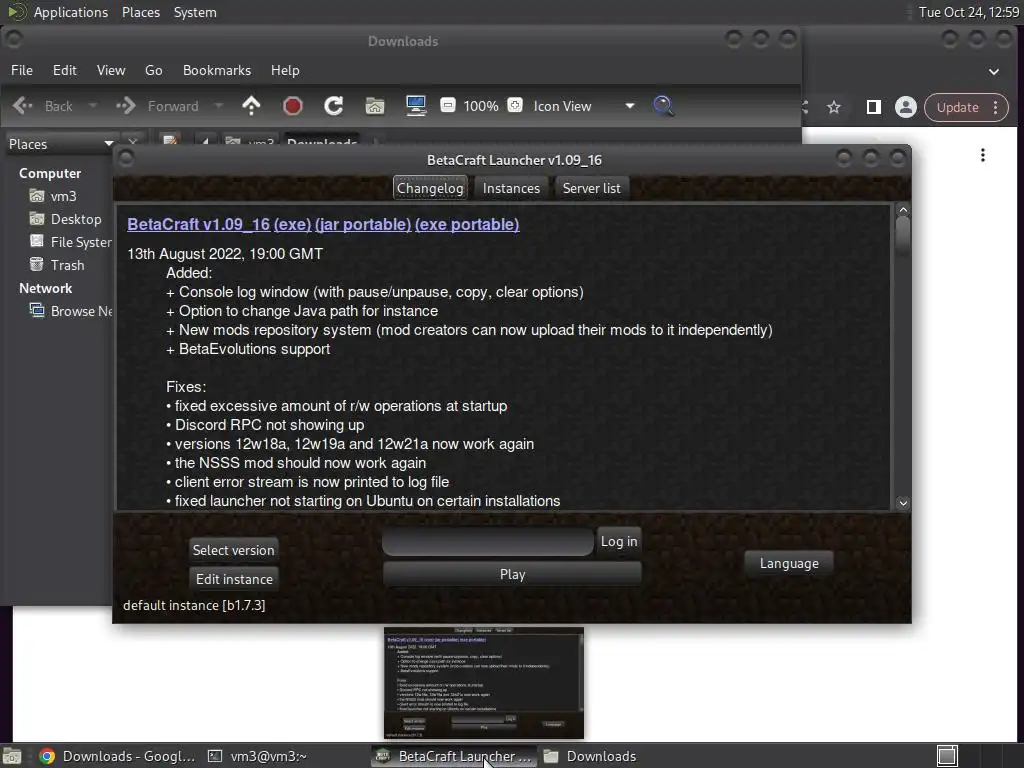Switch to Chrome Downloads taskbar item
This screenshot has width=1024, height=768.
[118, 756]
